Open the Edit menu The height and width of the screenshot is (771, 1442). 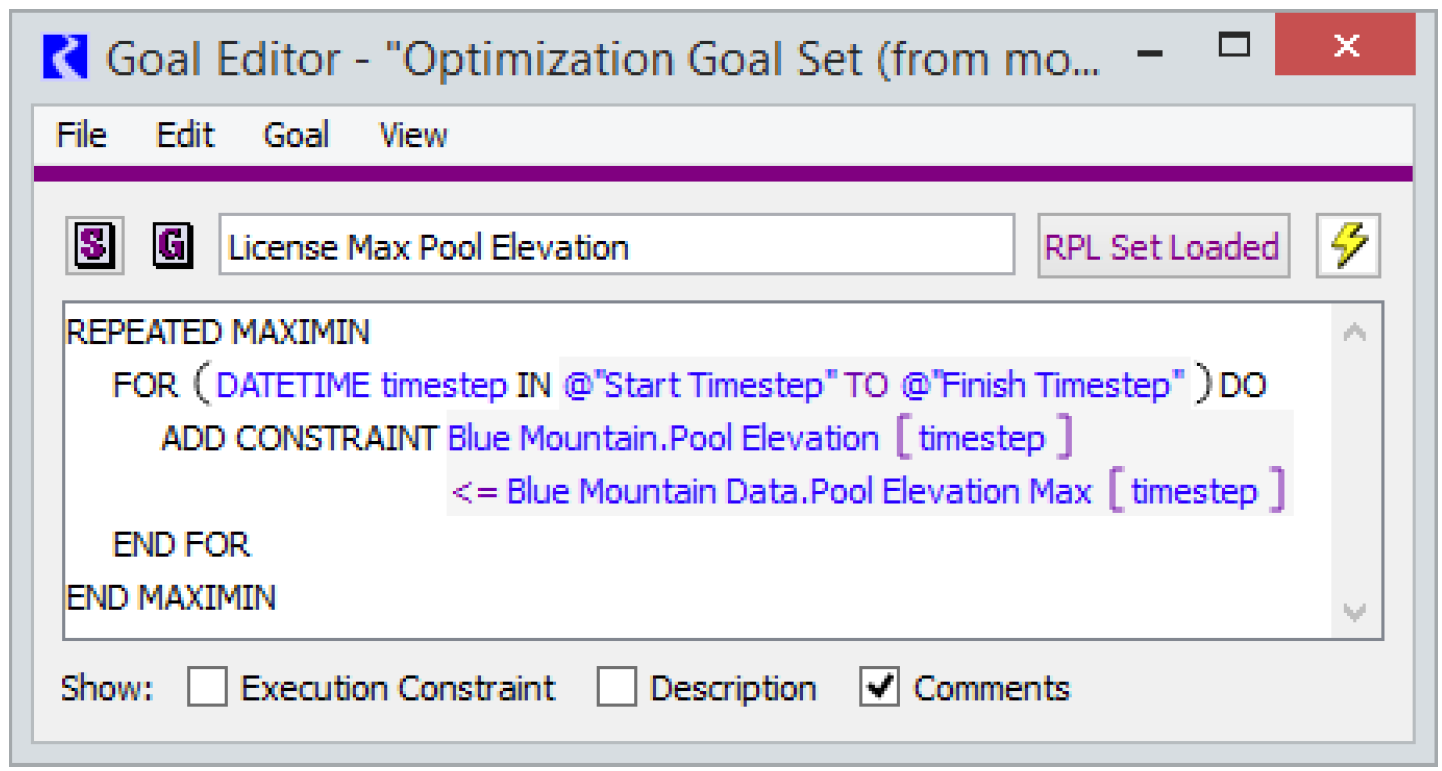185,135
